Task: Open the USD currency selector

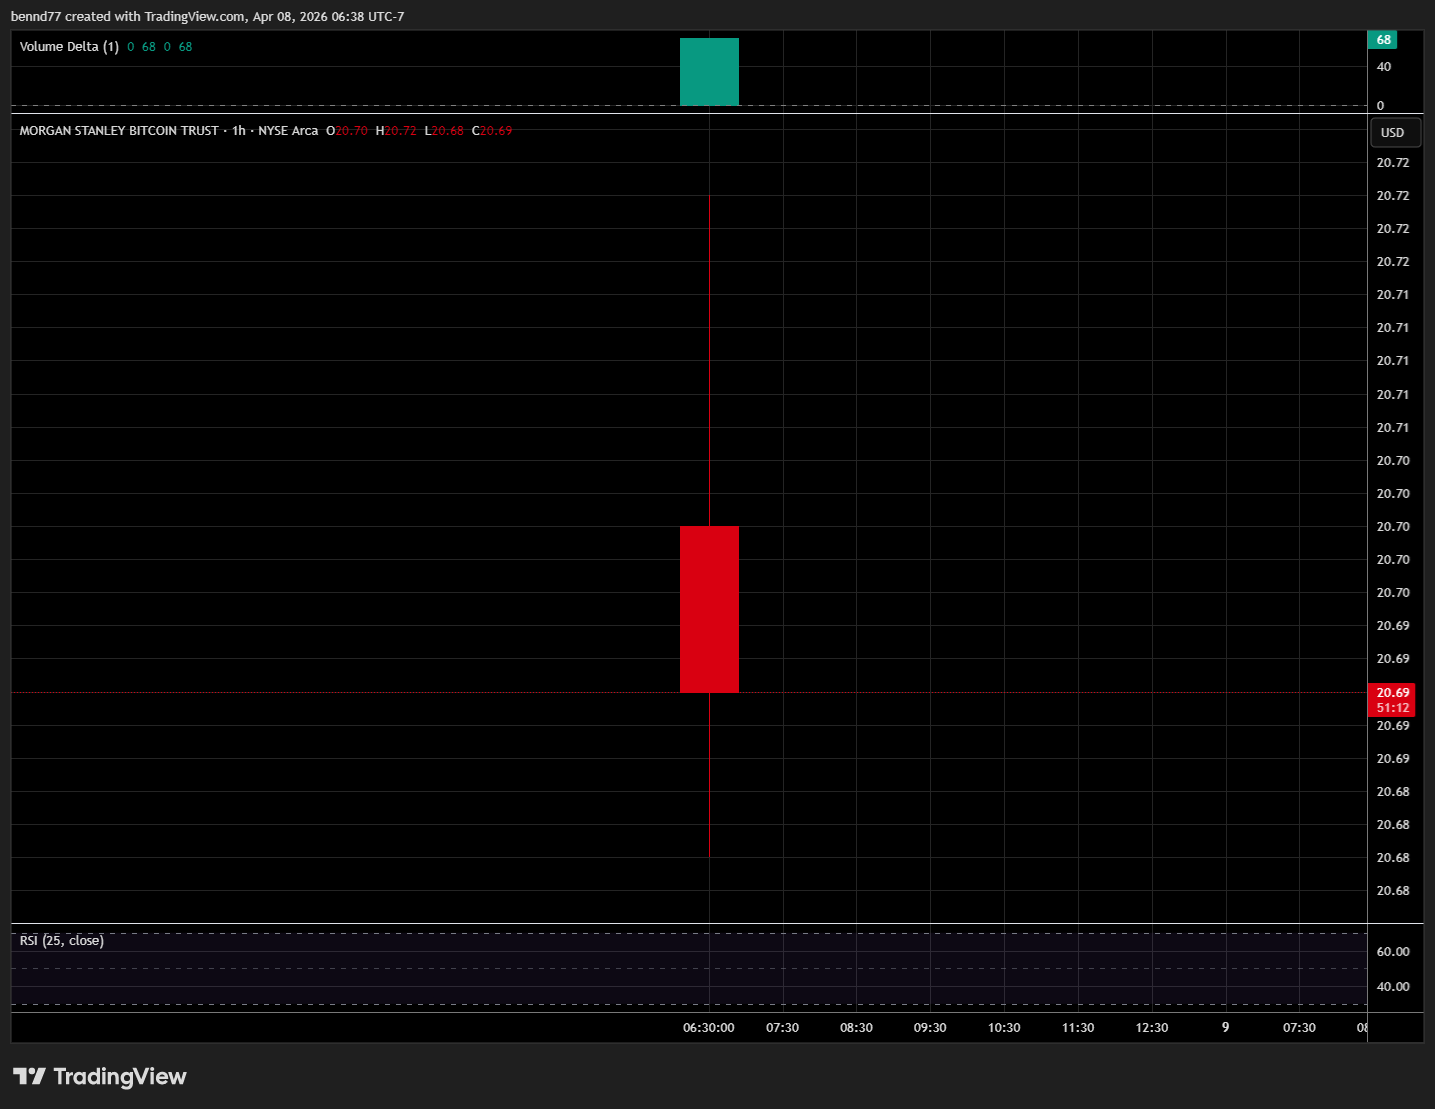Action: pos(1393,133)
